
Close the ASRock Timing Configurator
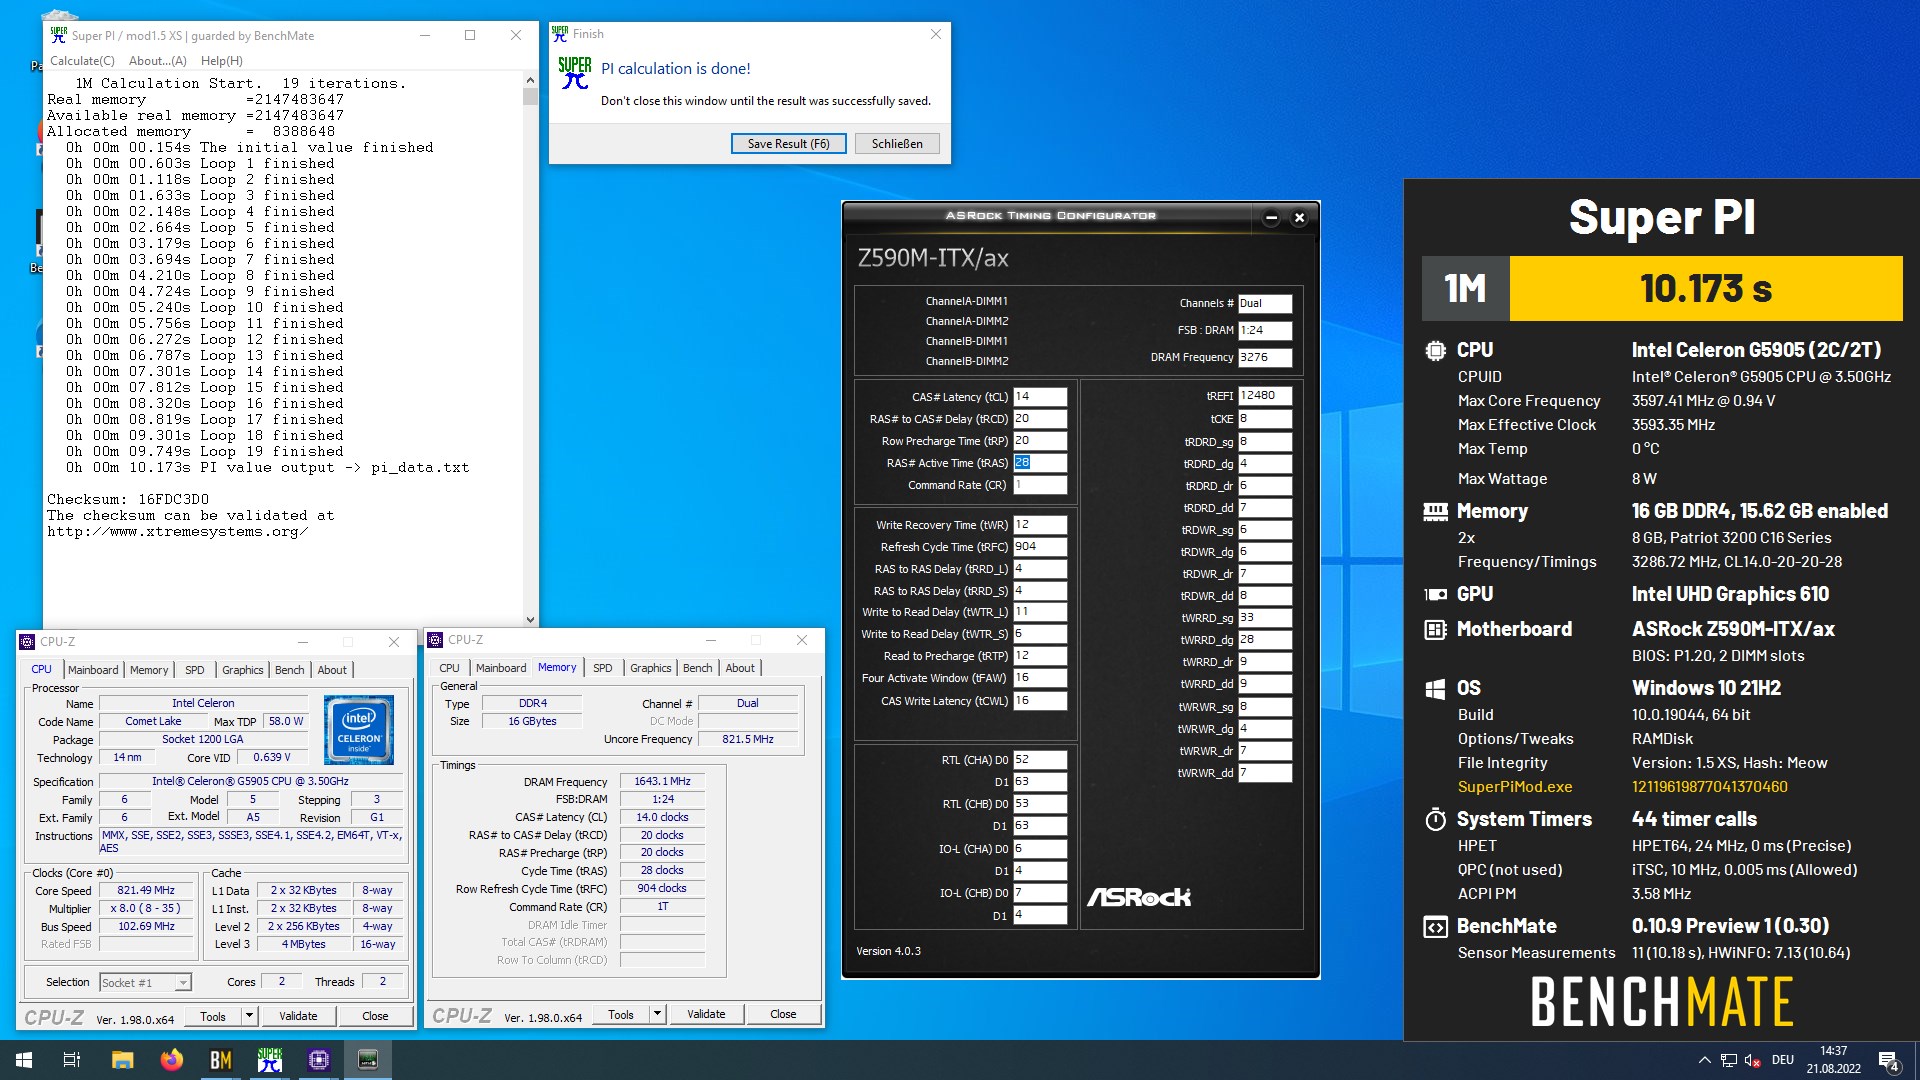1299,217
